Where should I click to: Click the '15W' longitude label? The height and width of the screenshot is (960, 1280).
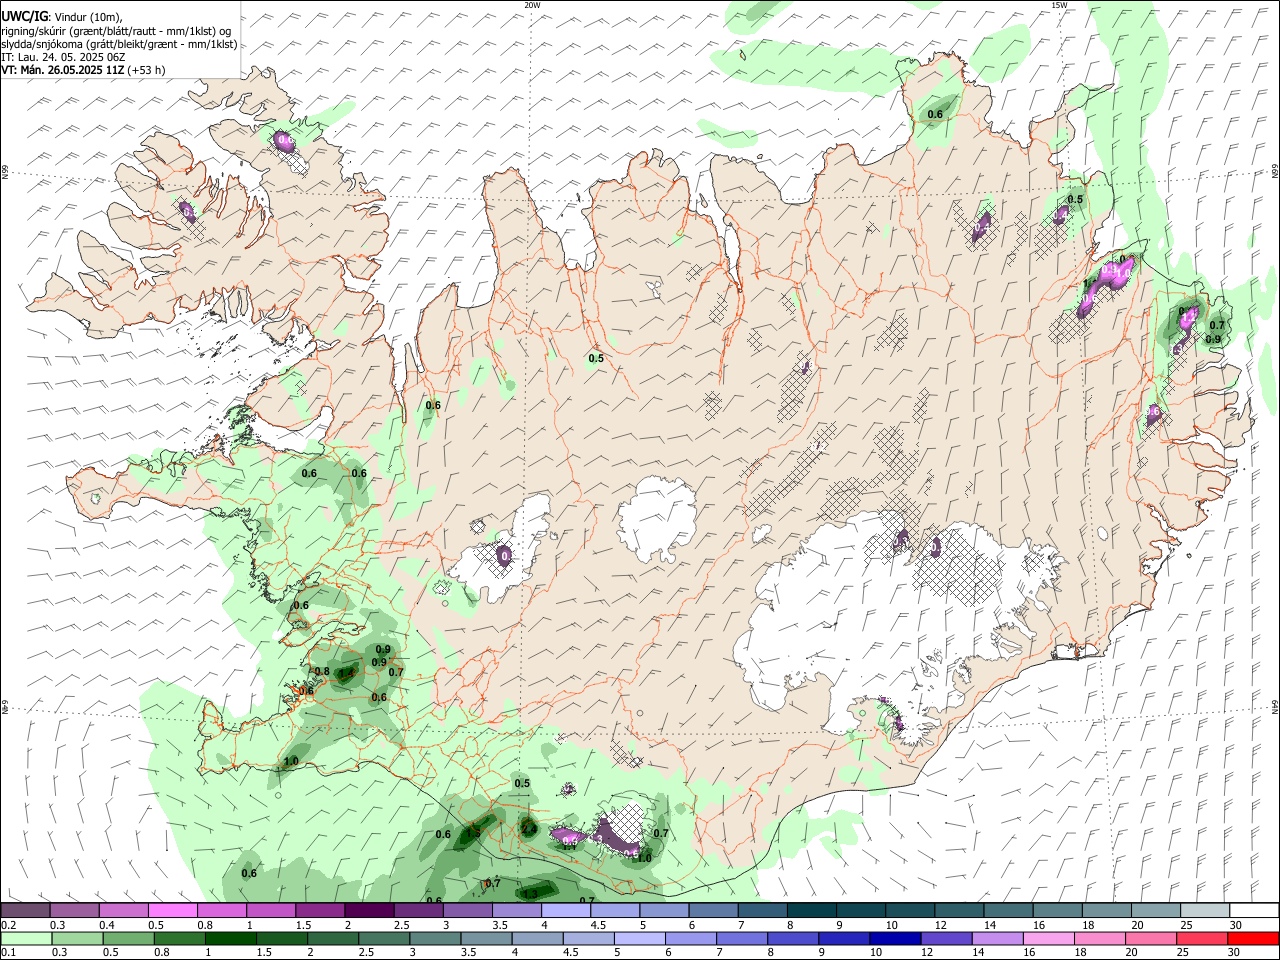pyautogui.click(x=1059, y=5)
